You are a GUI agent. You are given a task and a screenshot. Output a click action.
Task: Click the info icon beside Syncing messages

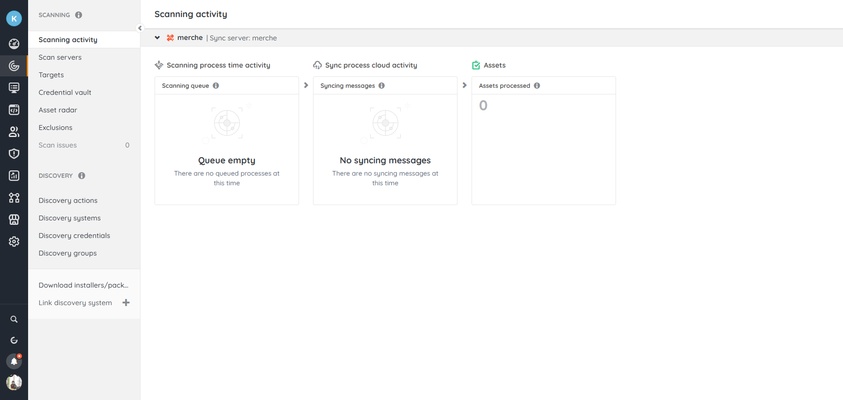coord(381,85)
